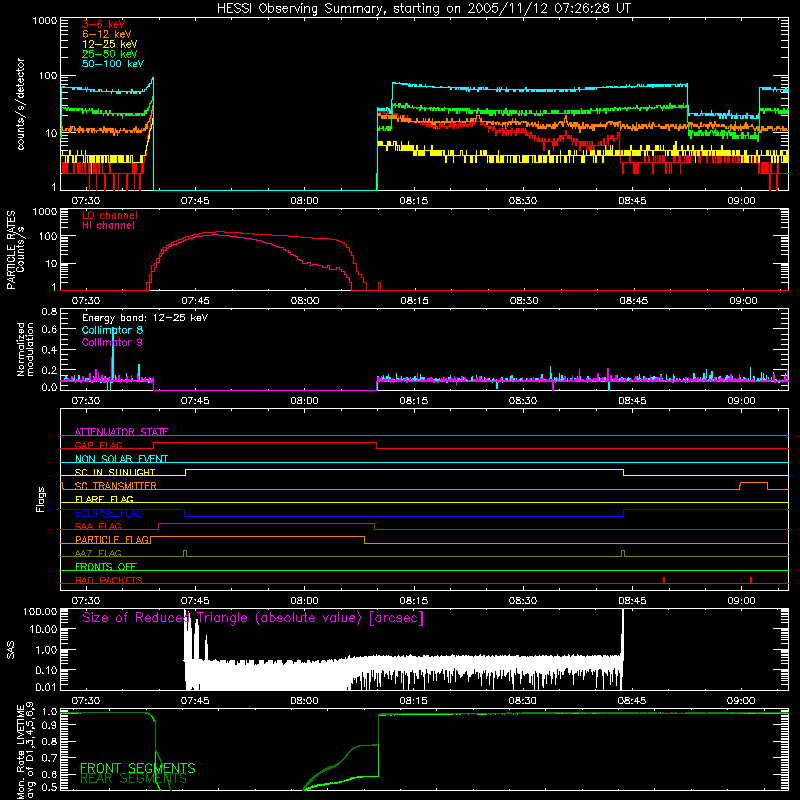Select the 6-12 keV legend label

coord(107,34)
